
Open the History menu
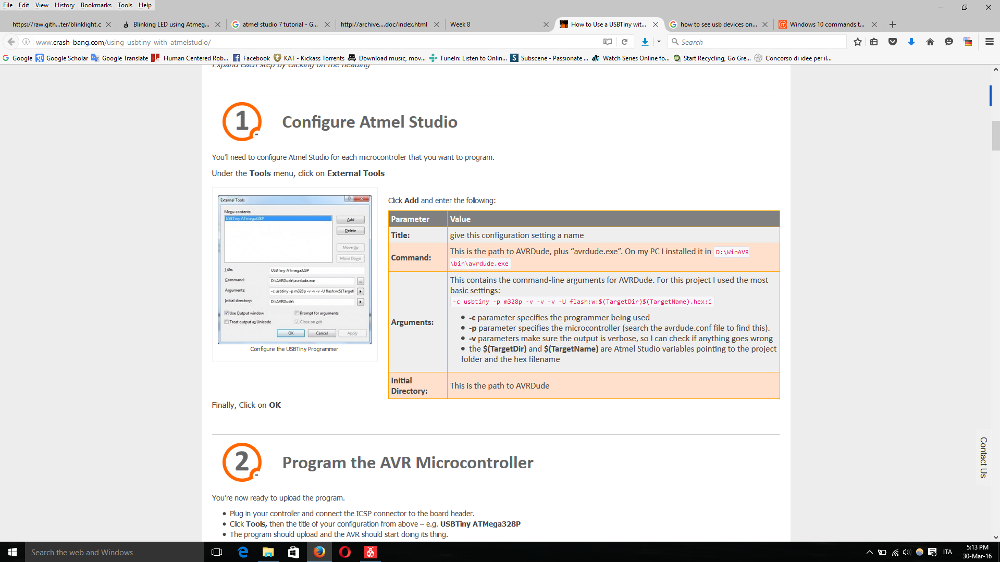coord(64,4)
